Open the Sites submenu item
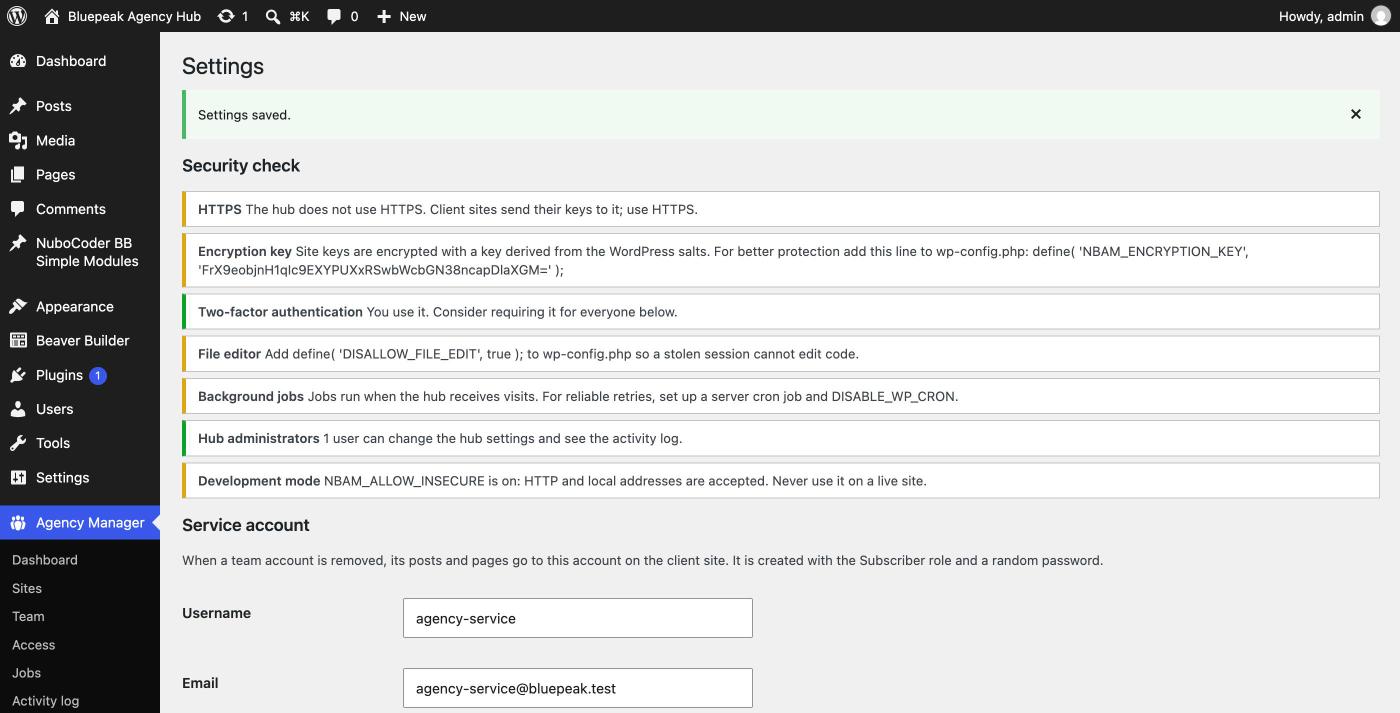This screenshot has height=713, width=1400. (x=27, y=588)
